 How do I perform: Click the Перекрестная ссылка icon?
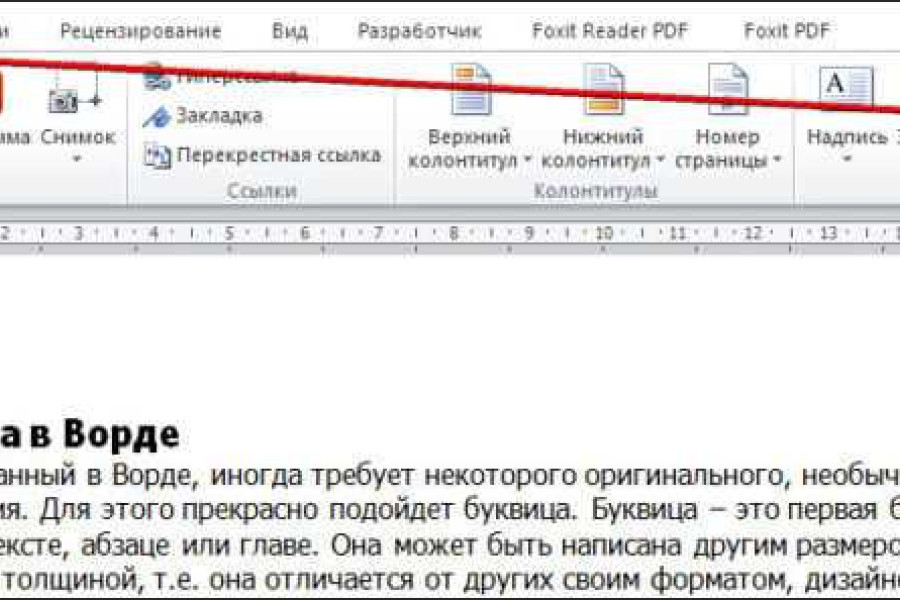tap(157, 155)
